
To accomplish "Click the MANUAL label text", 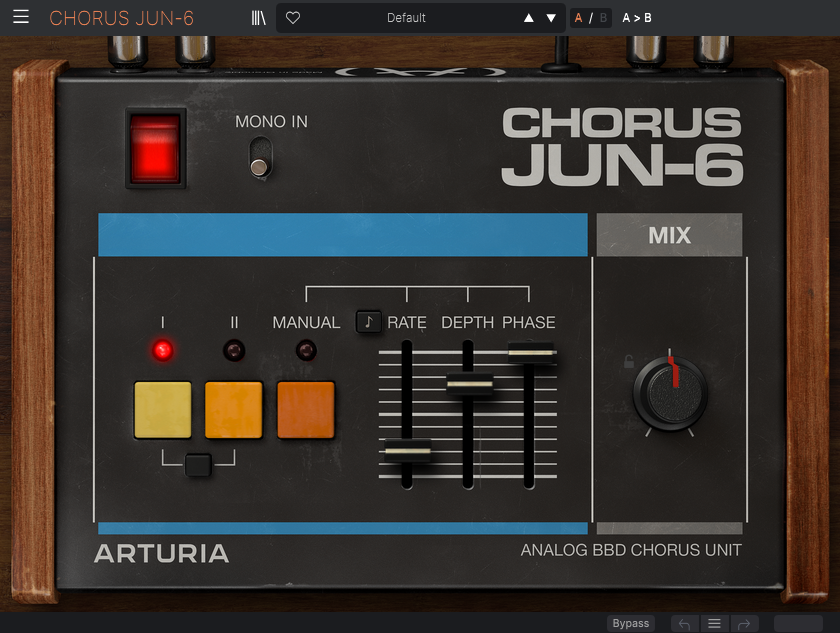I will (x=306, y=322).
